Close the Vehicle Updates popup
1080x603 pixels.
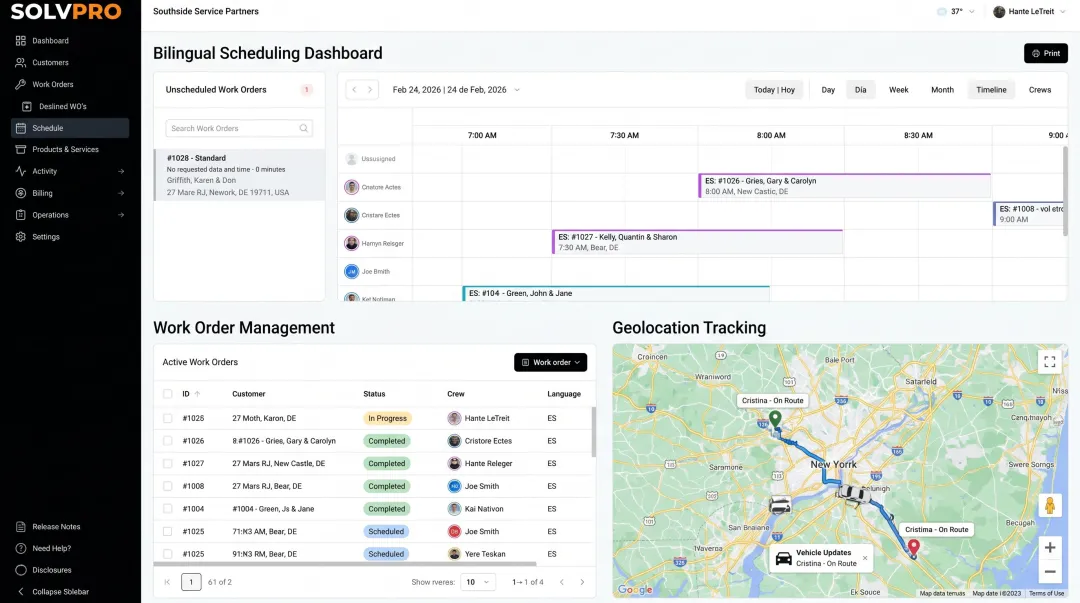tap(865, 558)
